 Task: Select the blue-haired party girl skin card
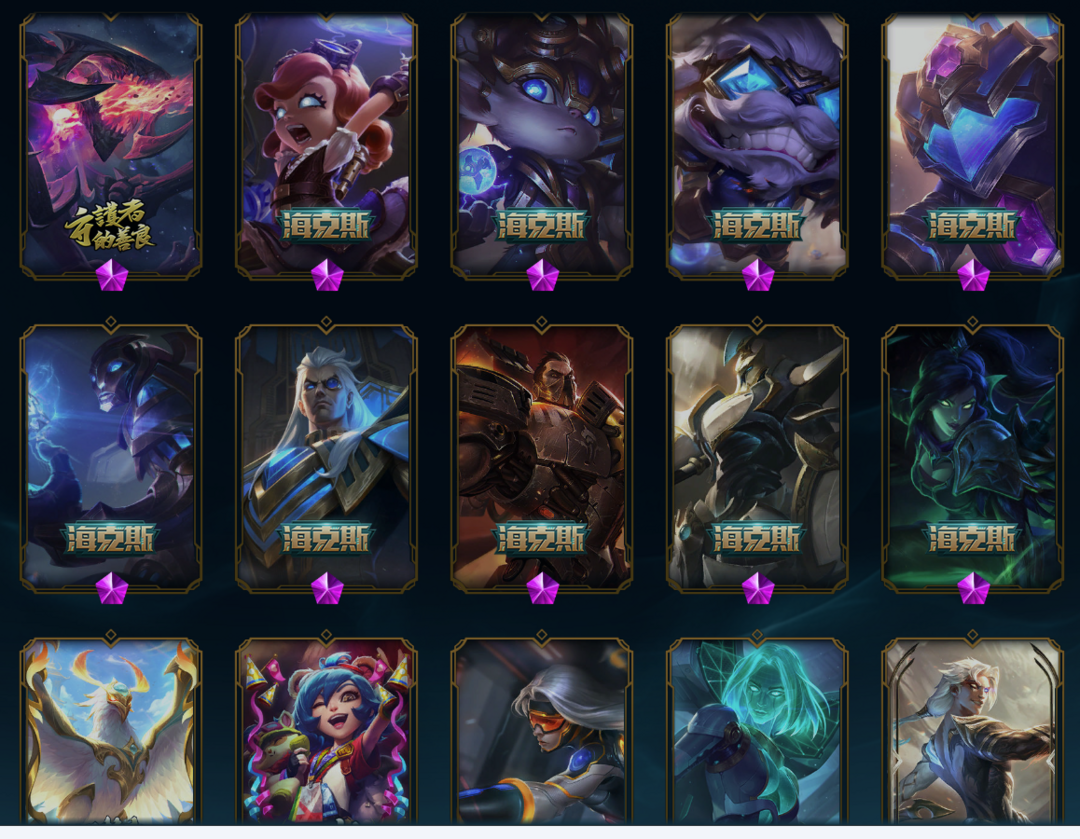pos(326,730)
